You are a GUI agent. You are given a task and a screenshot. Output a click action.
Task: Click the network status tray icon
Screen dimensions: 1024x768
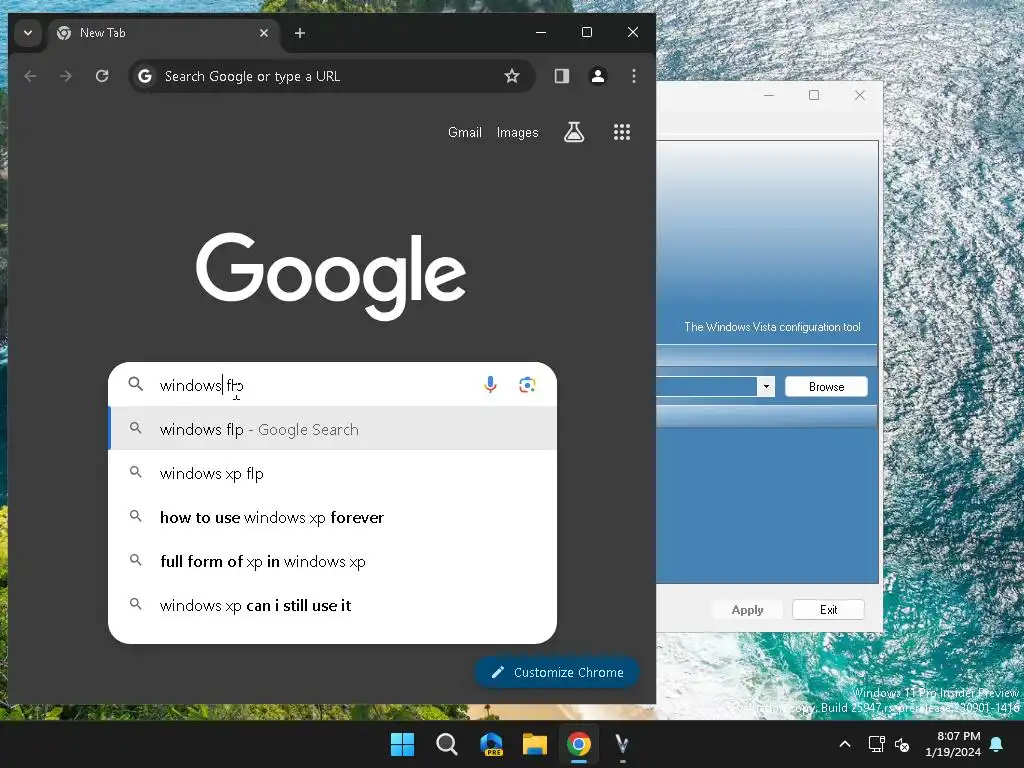click(x=876, y=744)
